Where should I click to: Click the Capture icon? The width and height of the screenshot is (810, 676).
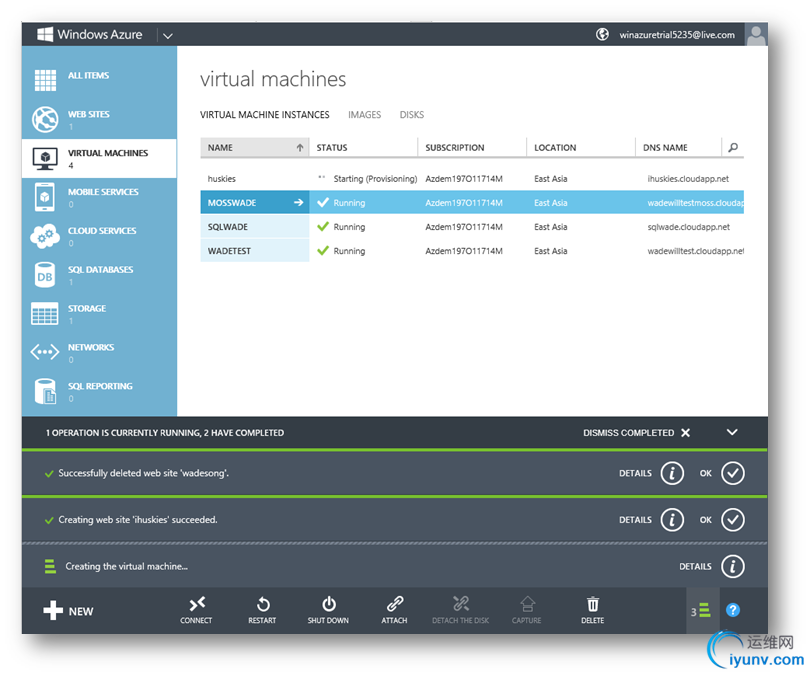click(x=527, y=604)
